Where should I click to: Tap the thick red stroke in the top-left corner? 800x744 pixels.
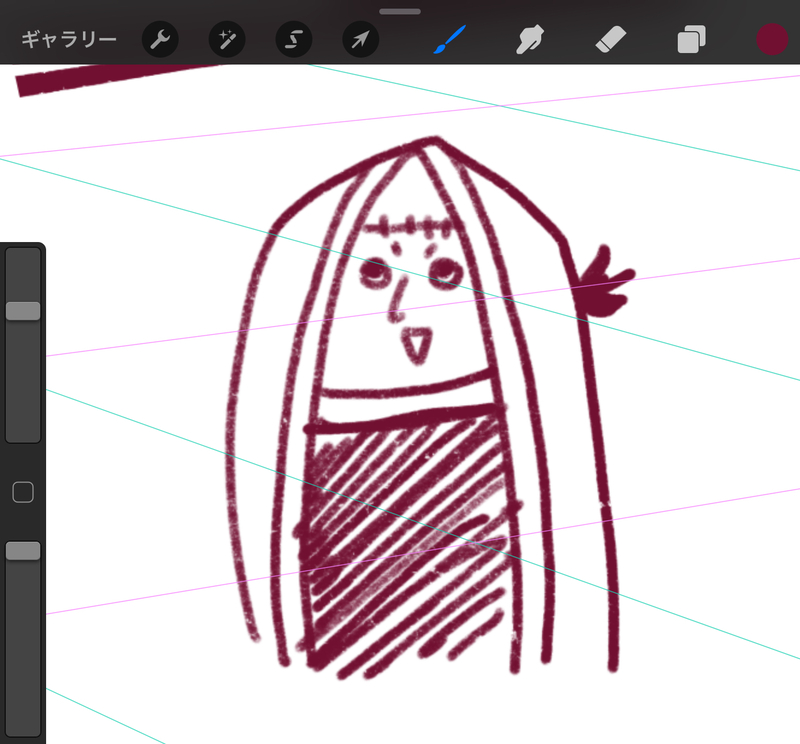110,78
